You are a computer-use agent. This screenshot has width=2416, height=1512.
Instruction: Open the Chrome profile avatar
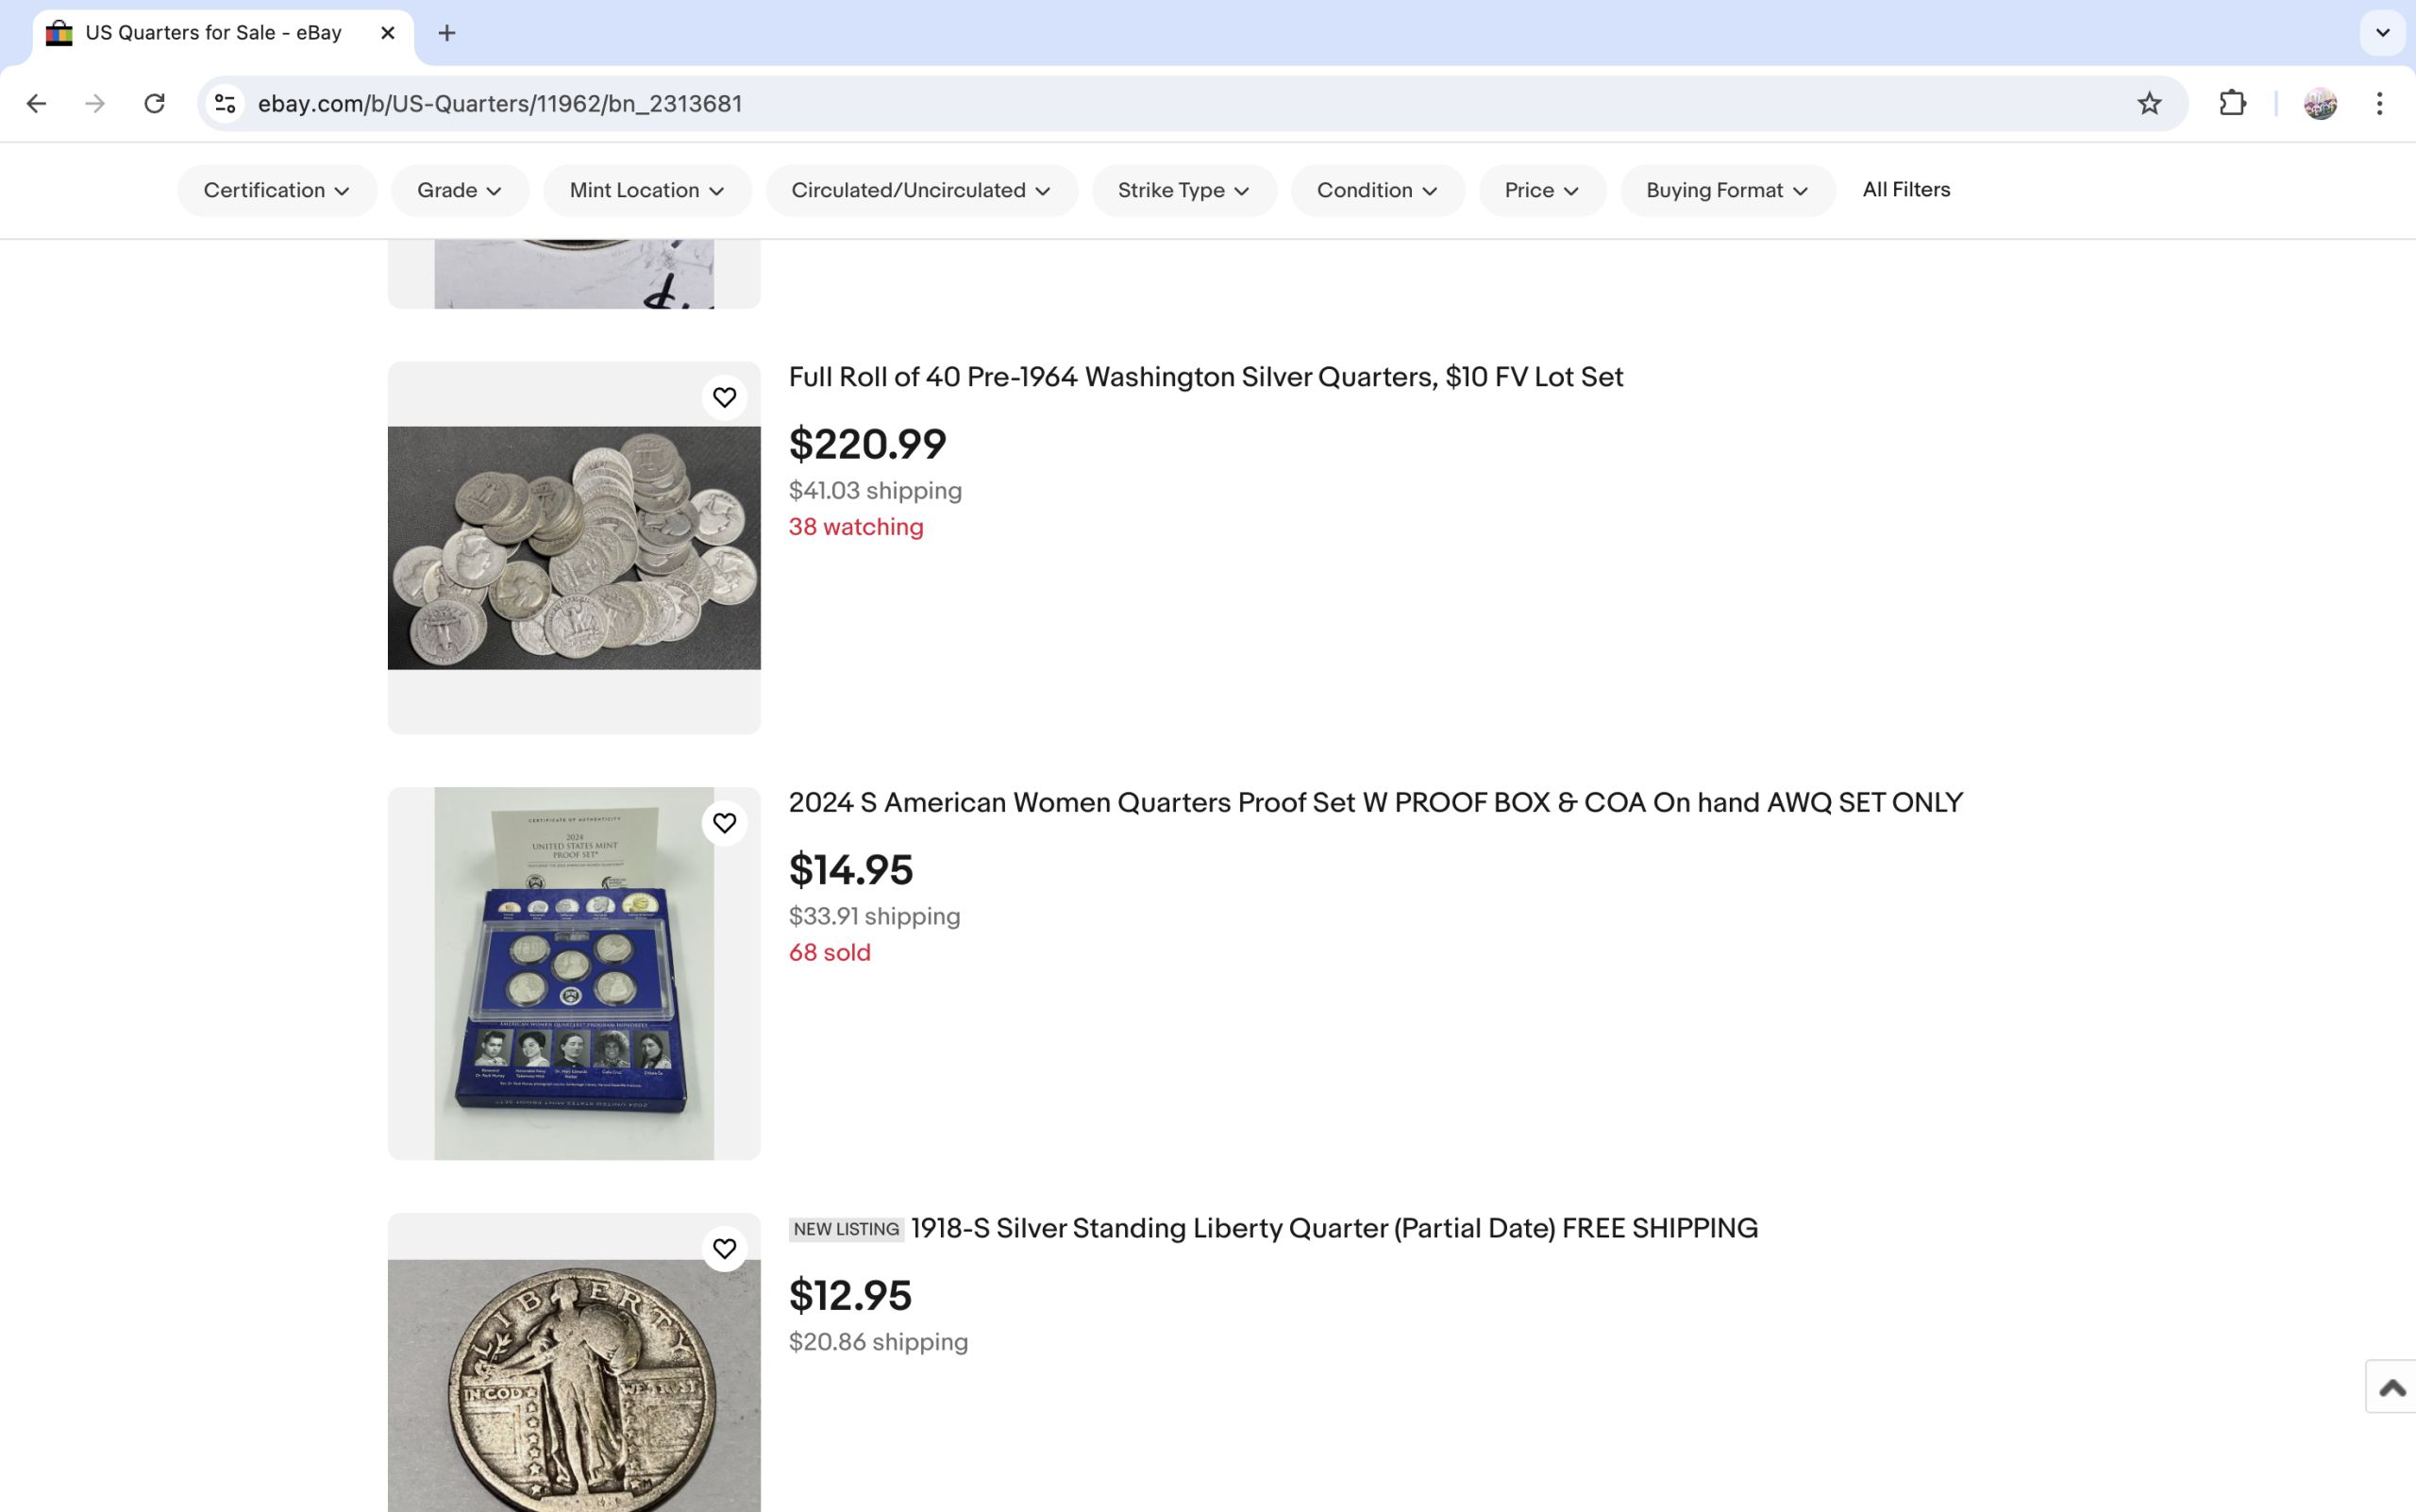[x=2320, y=104]
